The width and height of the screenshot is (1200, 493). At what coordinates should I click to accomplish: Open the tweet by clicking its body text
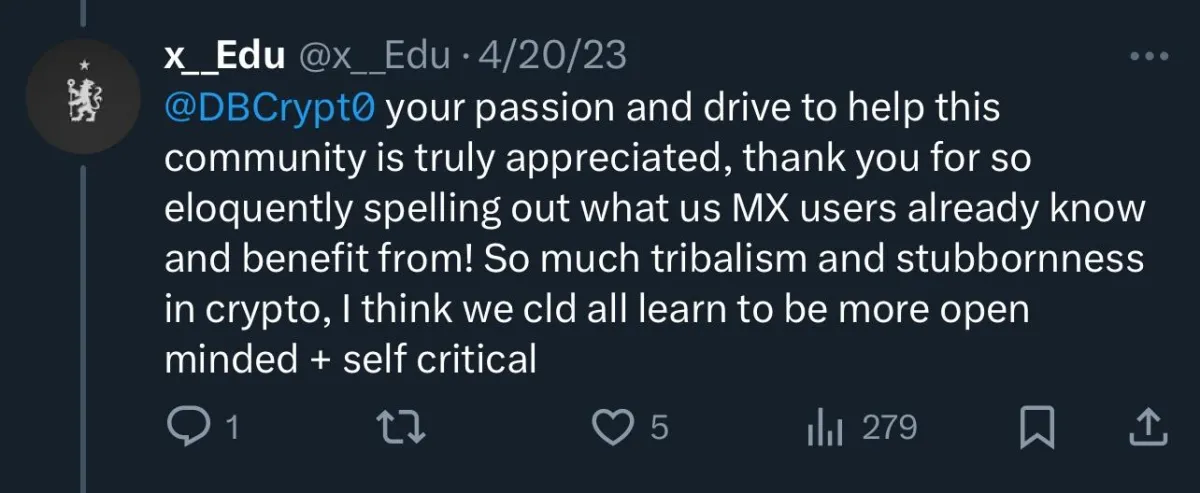[653, 233]
